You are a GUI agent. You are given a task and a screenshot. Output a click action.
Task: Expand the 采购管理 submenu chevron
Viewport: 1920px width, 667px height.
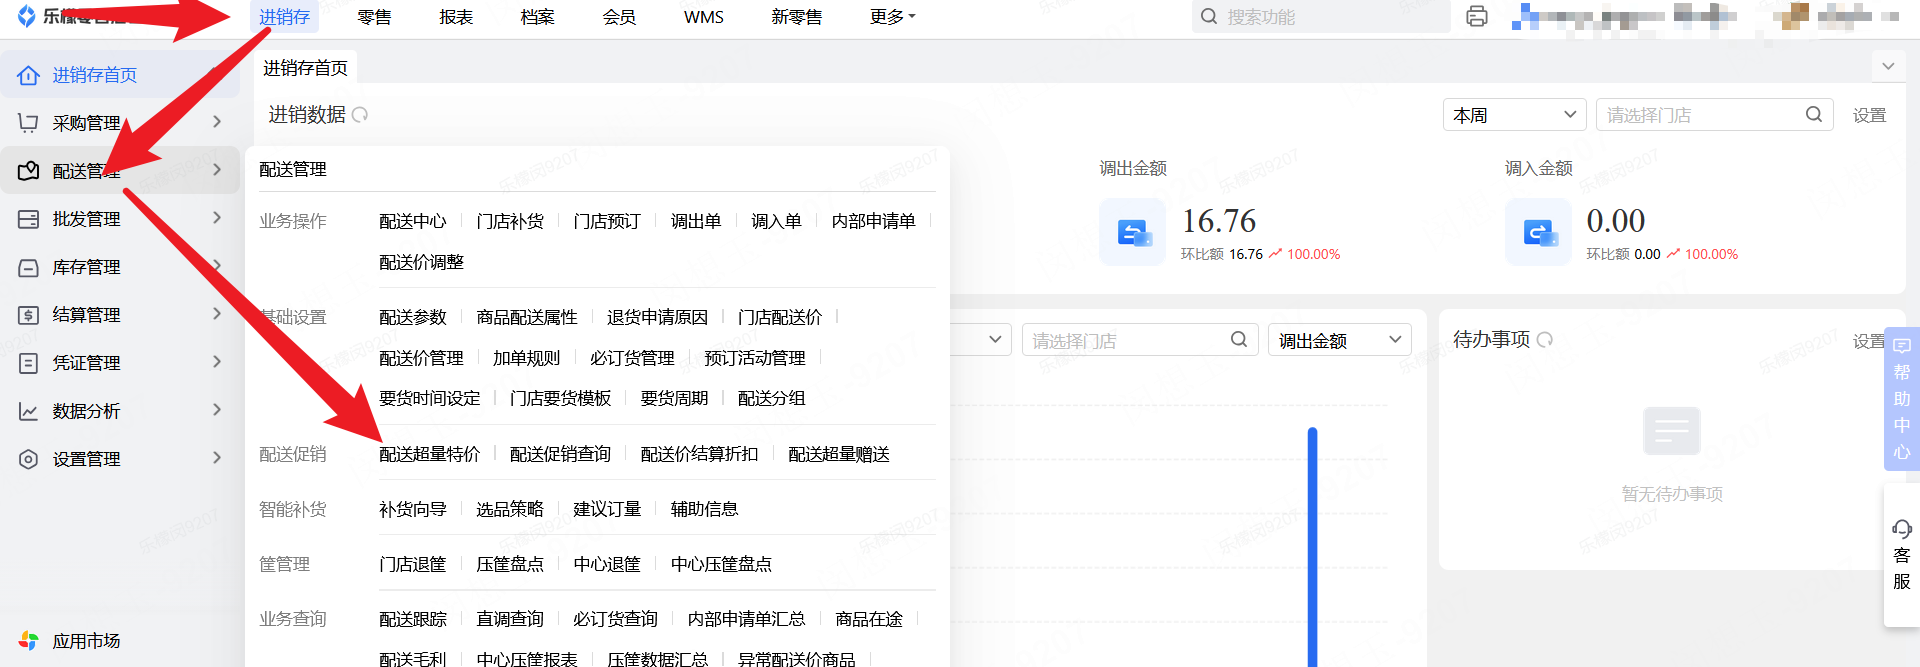[x=217, y=122]
